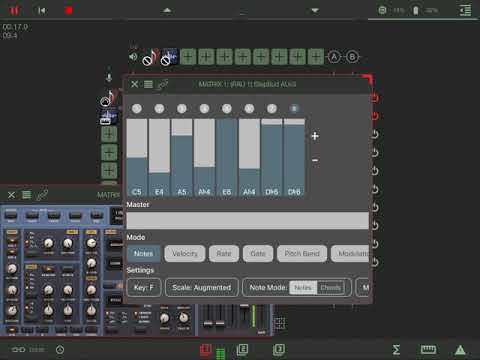Open the Scale: Augmented selector
This screenshot has width=480, height=360.
[x=202, y=287]
